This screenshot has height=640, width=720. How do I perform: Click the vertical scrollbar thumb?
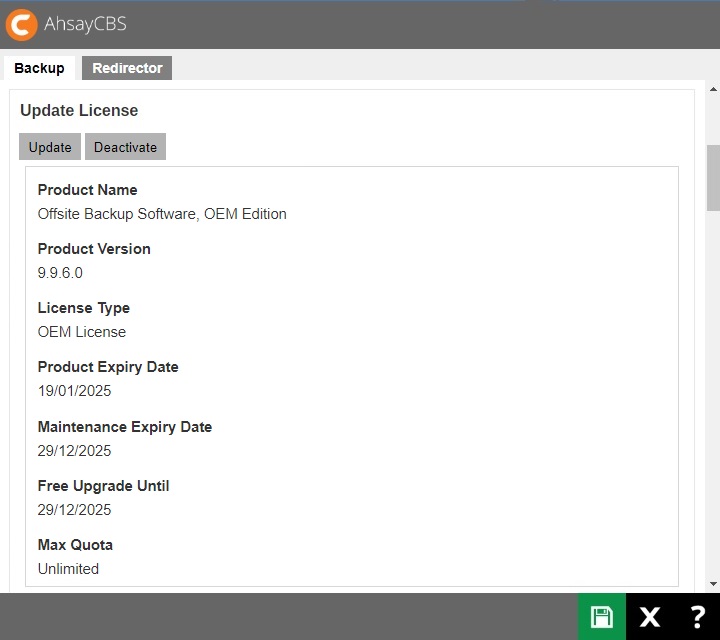click(713, 178)
